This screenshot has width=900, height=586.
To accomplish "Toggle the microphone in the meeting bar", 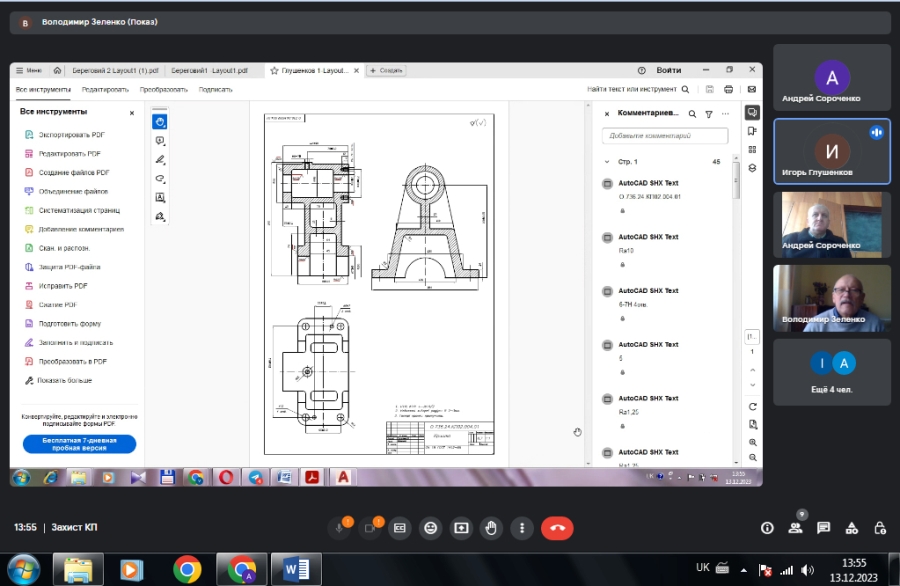I will (340, 527).
